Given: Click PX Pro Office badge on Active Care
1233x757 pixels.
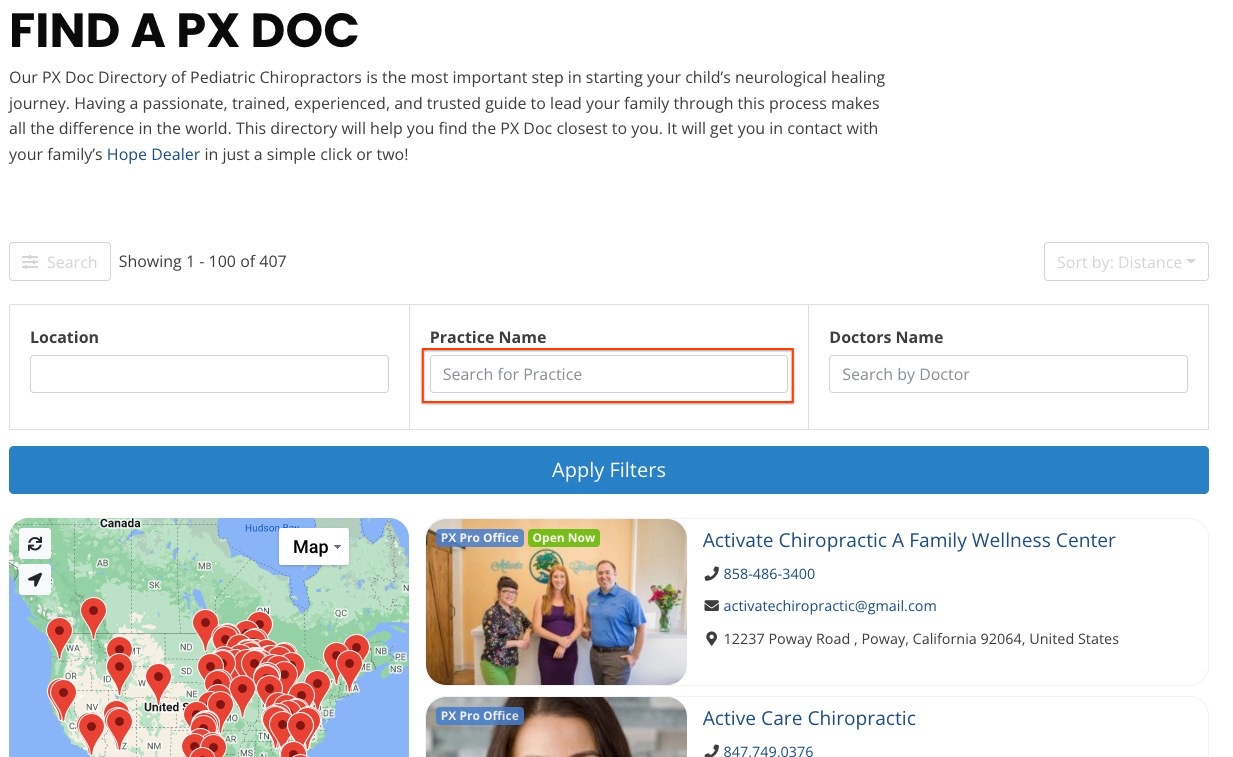Looking at the screenshot, I should click(x=480, y=716).
